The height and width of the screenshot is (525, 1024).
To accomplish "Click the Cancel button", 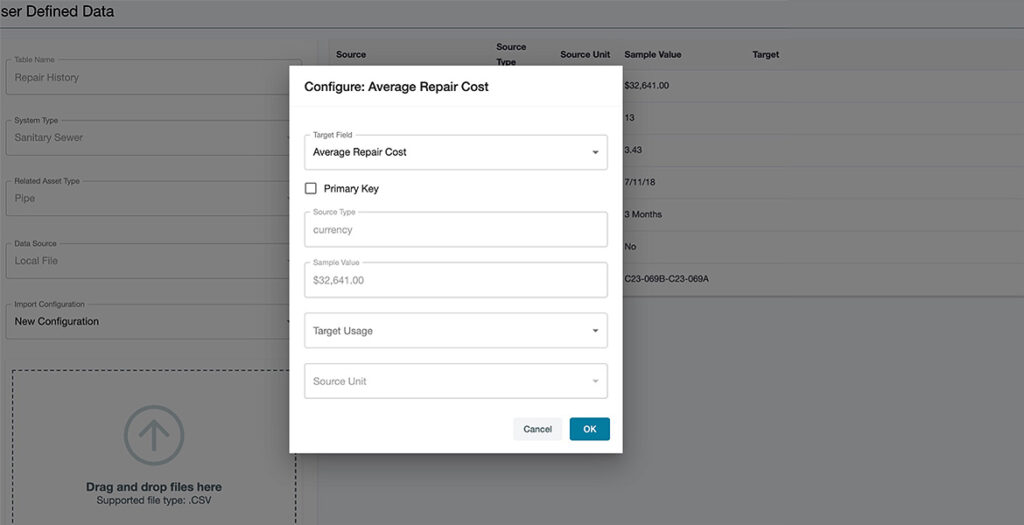I will pyautogui.click(x=537, y=429).
